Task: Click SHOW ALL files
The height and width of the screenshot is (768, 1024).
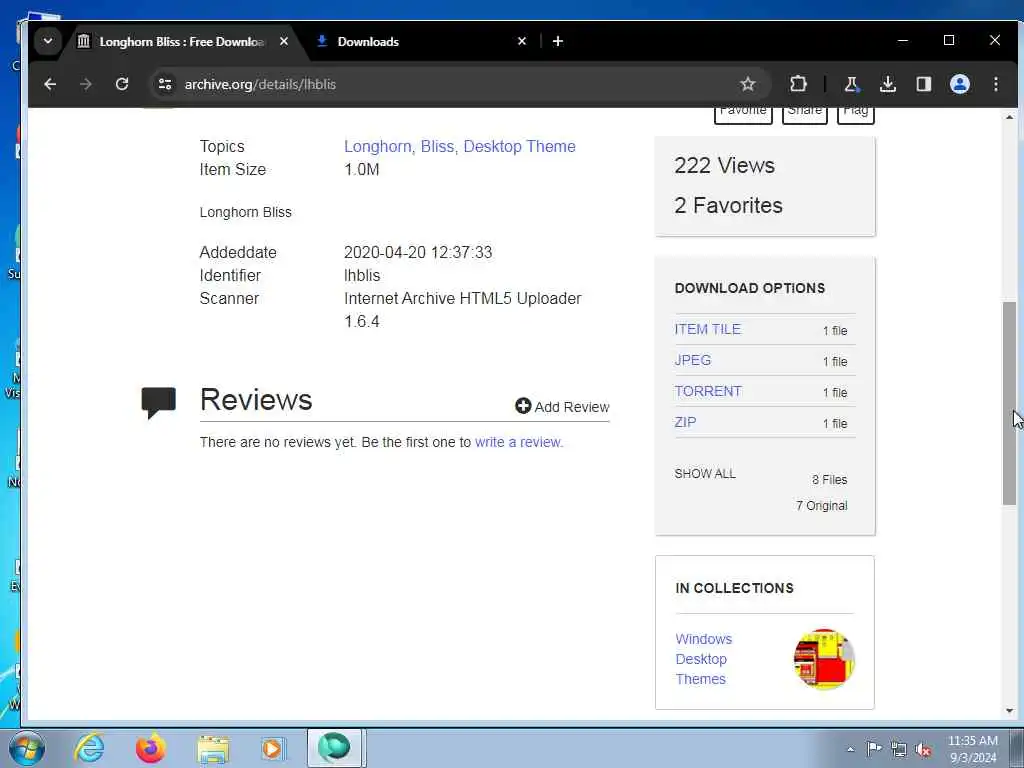Action: click(x=705, y=473)
